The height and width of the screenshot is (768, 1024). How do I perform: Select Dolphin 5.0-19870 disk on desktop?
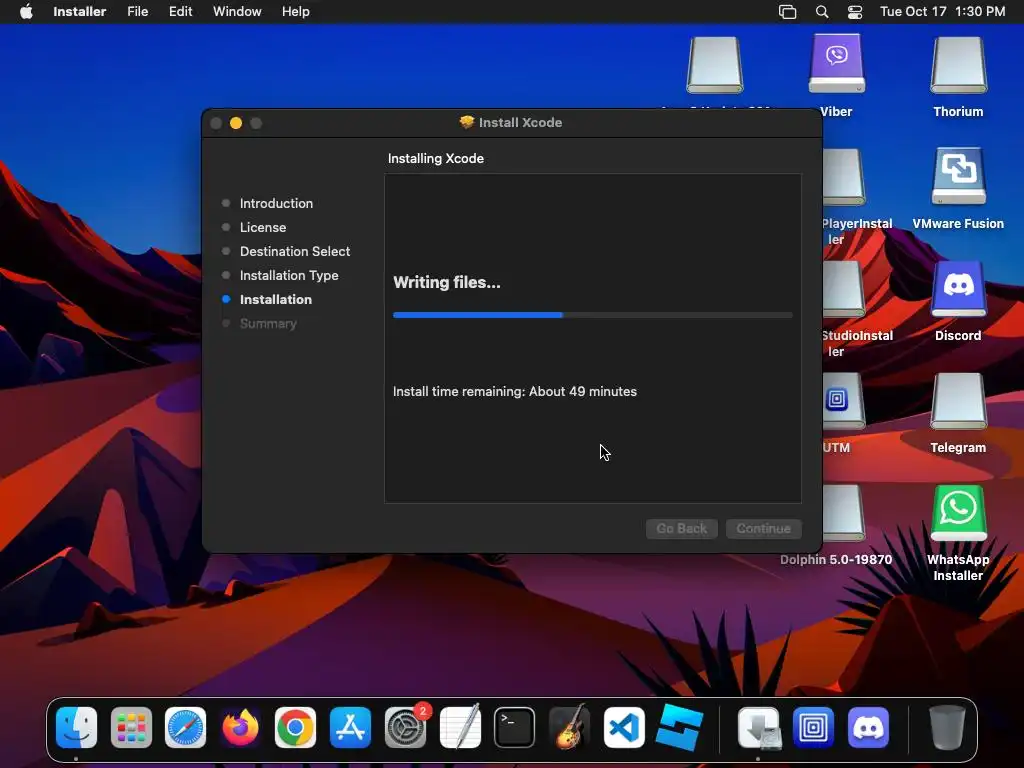tap(843, 513)
